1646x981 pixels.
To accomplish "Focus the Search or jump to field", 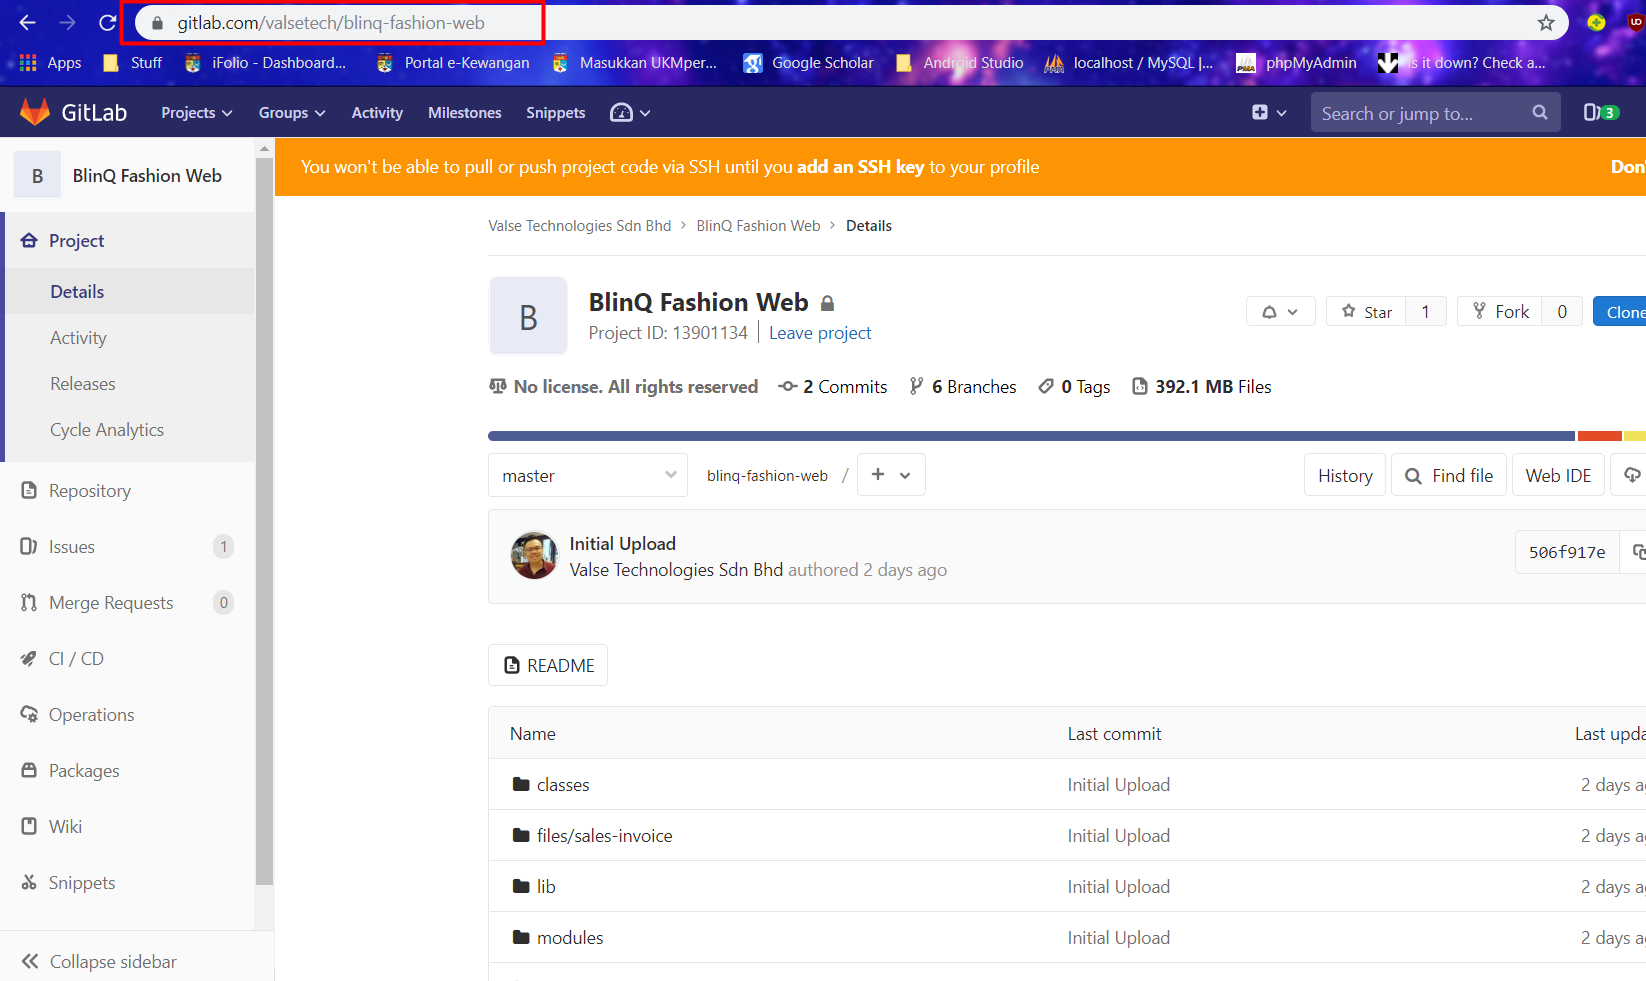I will 1420,114.
